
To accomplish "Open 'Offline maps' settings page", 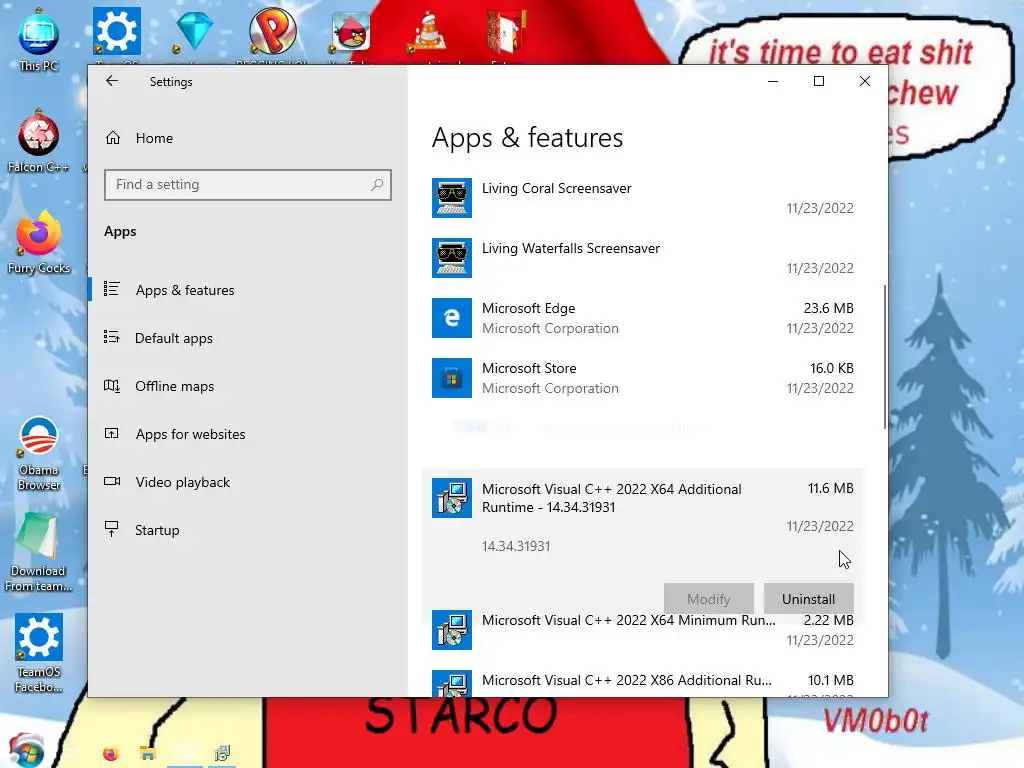I will 174,386.
